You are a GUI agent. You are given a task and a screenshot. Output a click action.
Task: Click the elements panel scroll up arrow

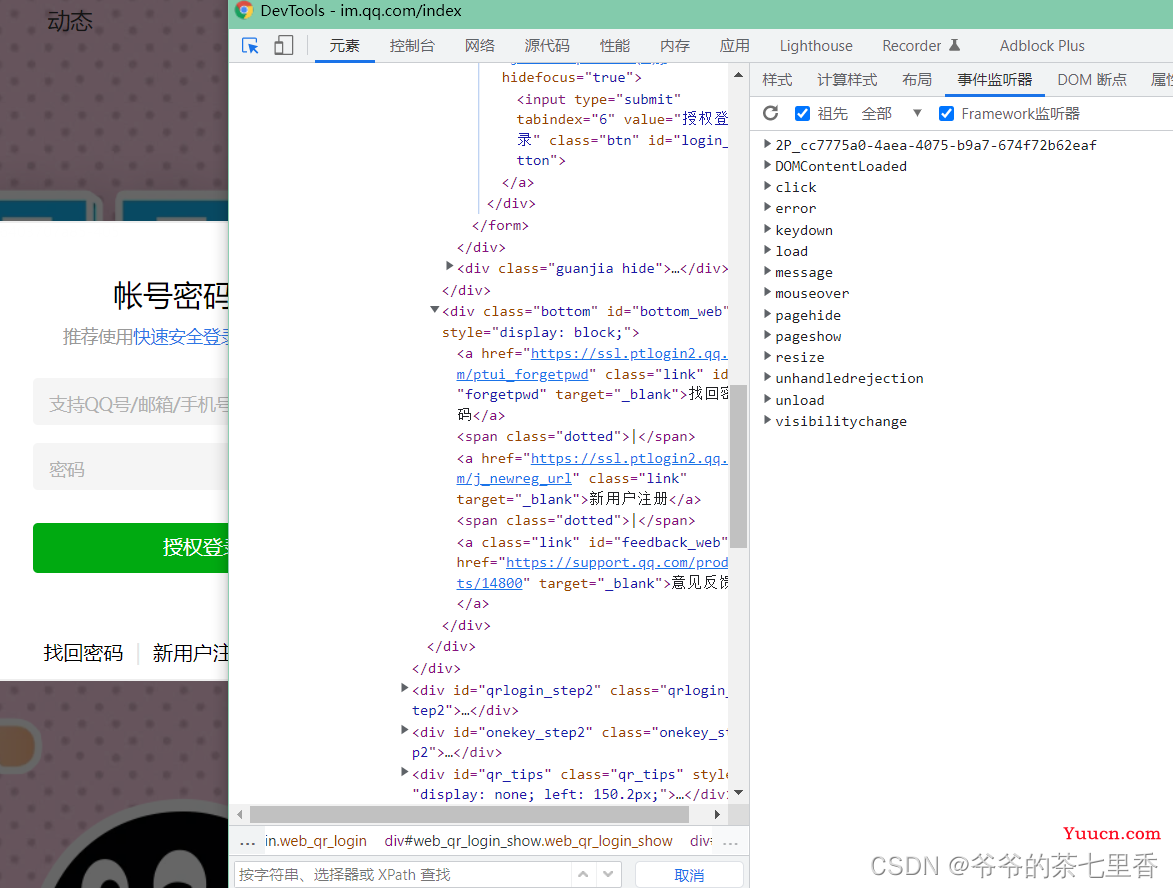738,75
